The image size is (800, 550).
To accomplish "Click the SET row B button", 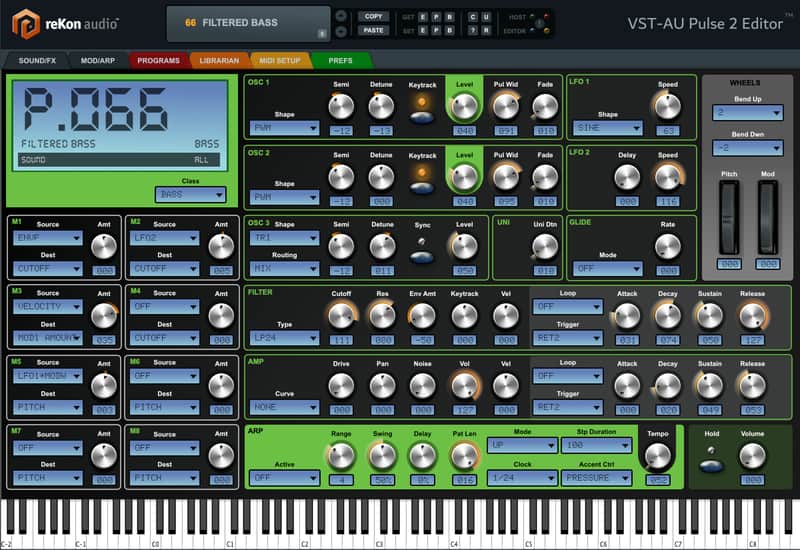I will click(449, 31).
